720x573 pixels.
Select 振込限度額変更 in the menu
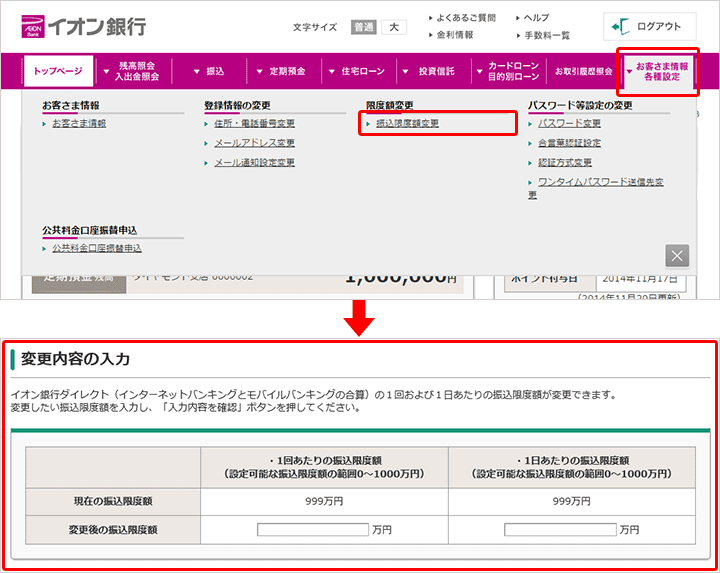407,124
